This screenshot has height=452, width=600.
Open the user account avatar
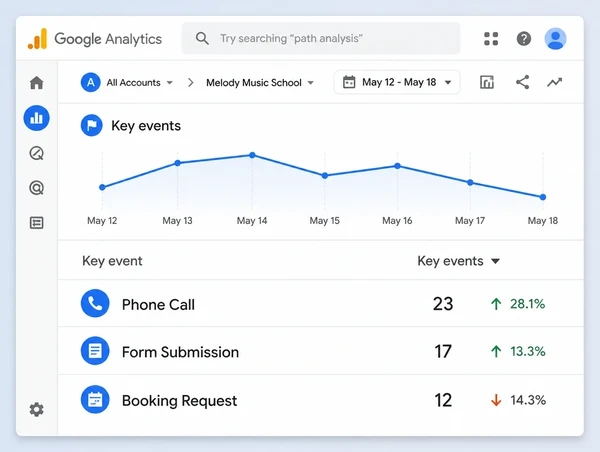pyautogui.click(x=555, y=39)
